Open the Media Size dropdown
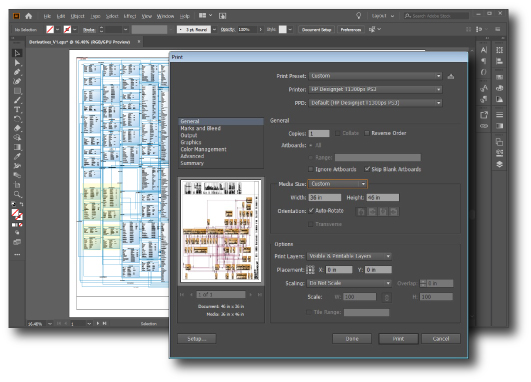The width and height of the screenshot is (531, 382). [337, 184]
